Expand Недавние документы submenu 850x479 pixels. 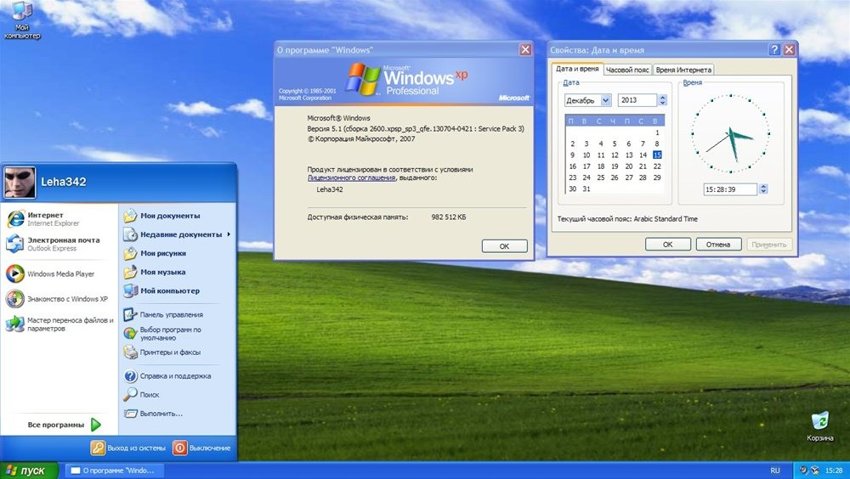(x=179, y=235)
